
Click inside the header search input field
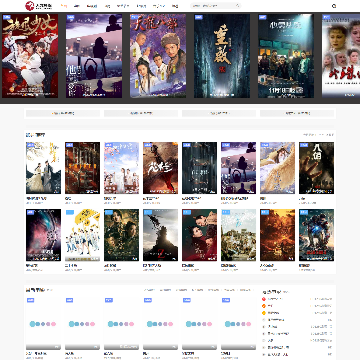pyautogui.click(x=213, y=6)
